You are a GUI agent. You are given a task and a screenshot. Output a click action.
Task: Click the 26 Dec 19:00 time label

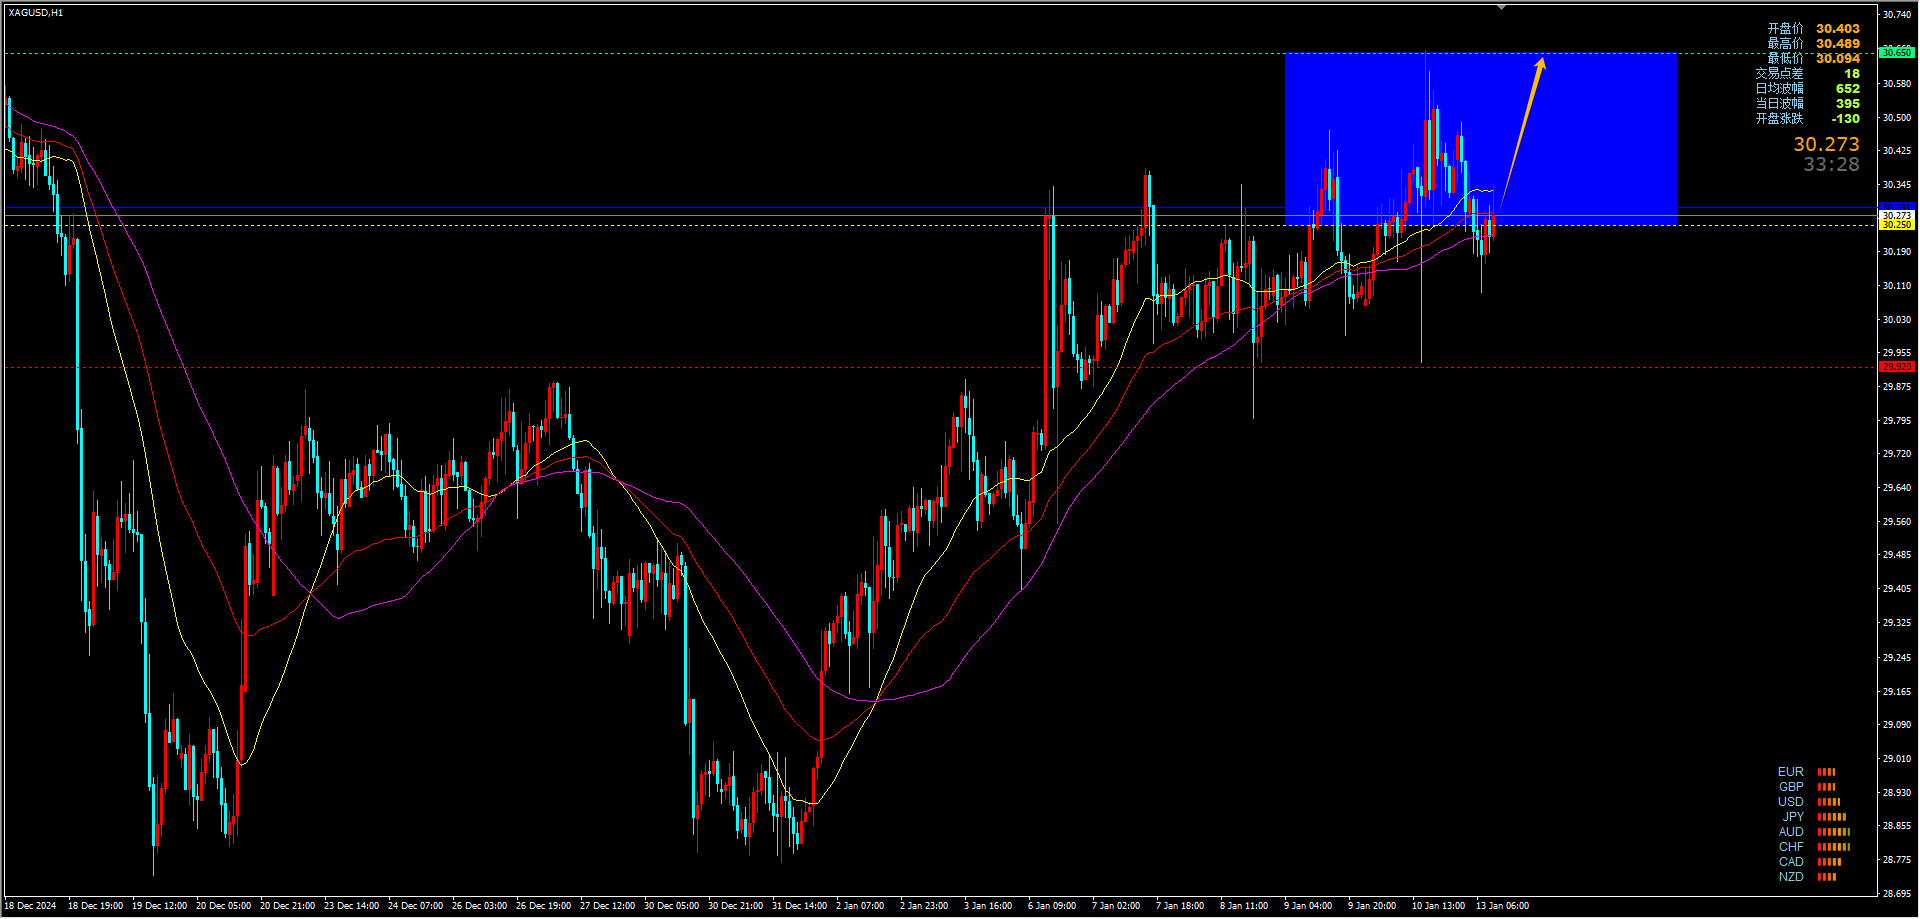543,906
